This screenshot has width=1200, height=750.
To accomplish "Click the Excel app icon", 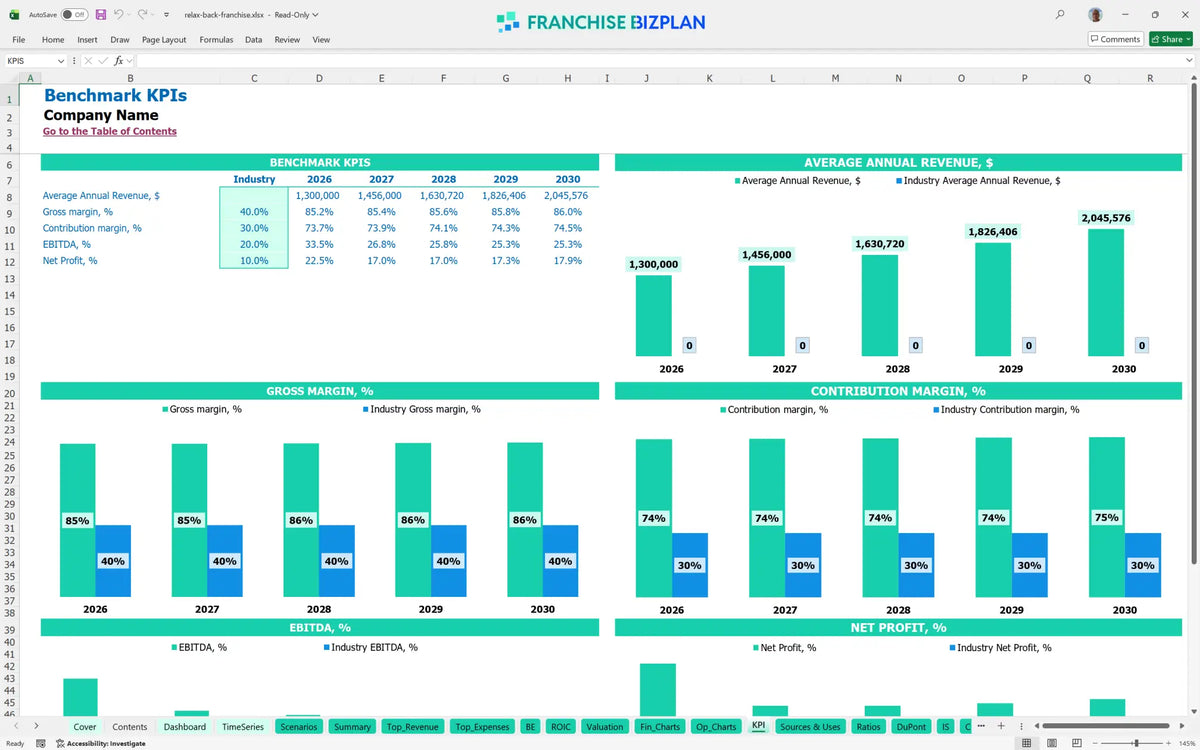I will [14, 15].
